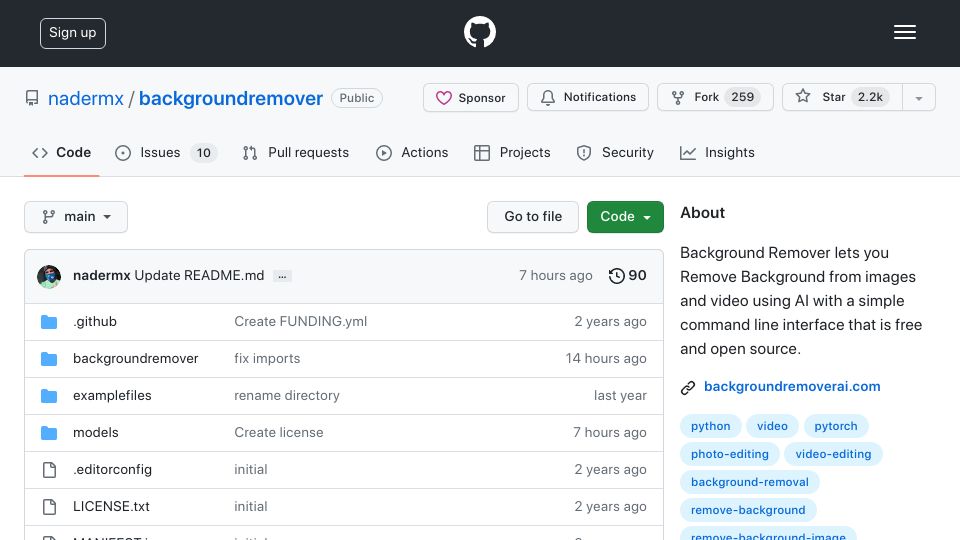The height and width of the screenshot is (540, 960).
Task: Open the backgroundremover repository title link
Action: pyautogui.click(x=231, y=98)
